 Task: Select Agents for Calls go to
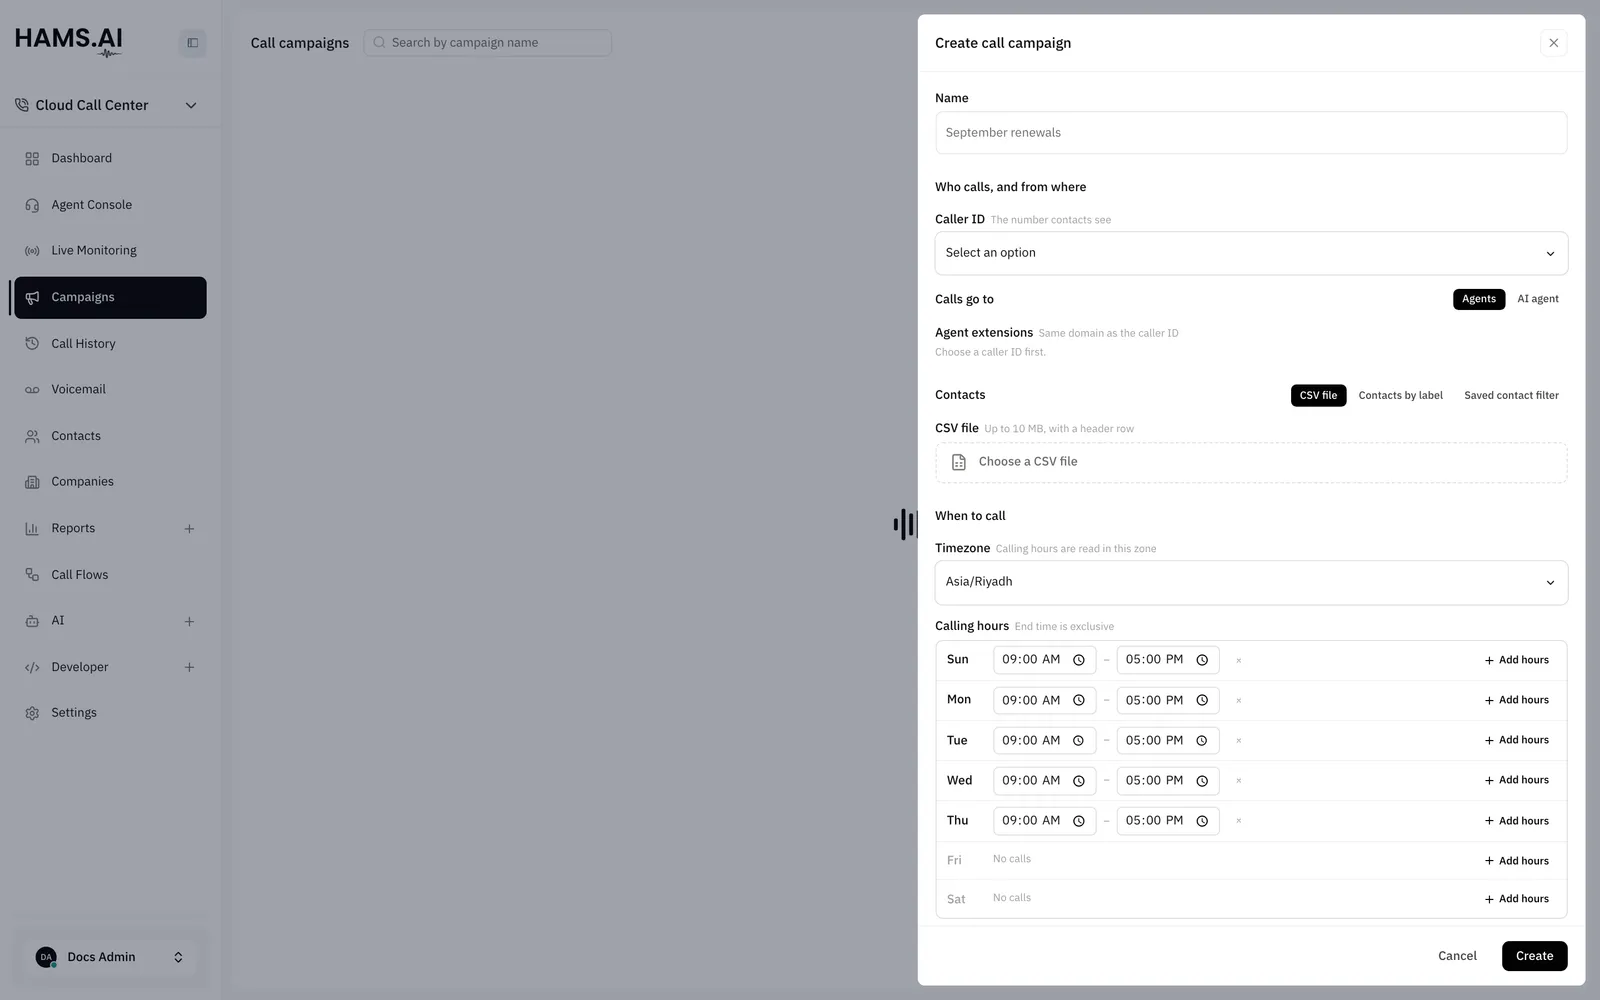1479,299
